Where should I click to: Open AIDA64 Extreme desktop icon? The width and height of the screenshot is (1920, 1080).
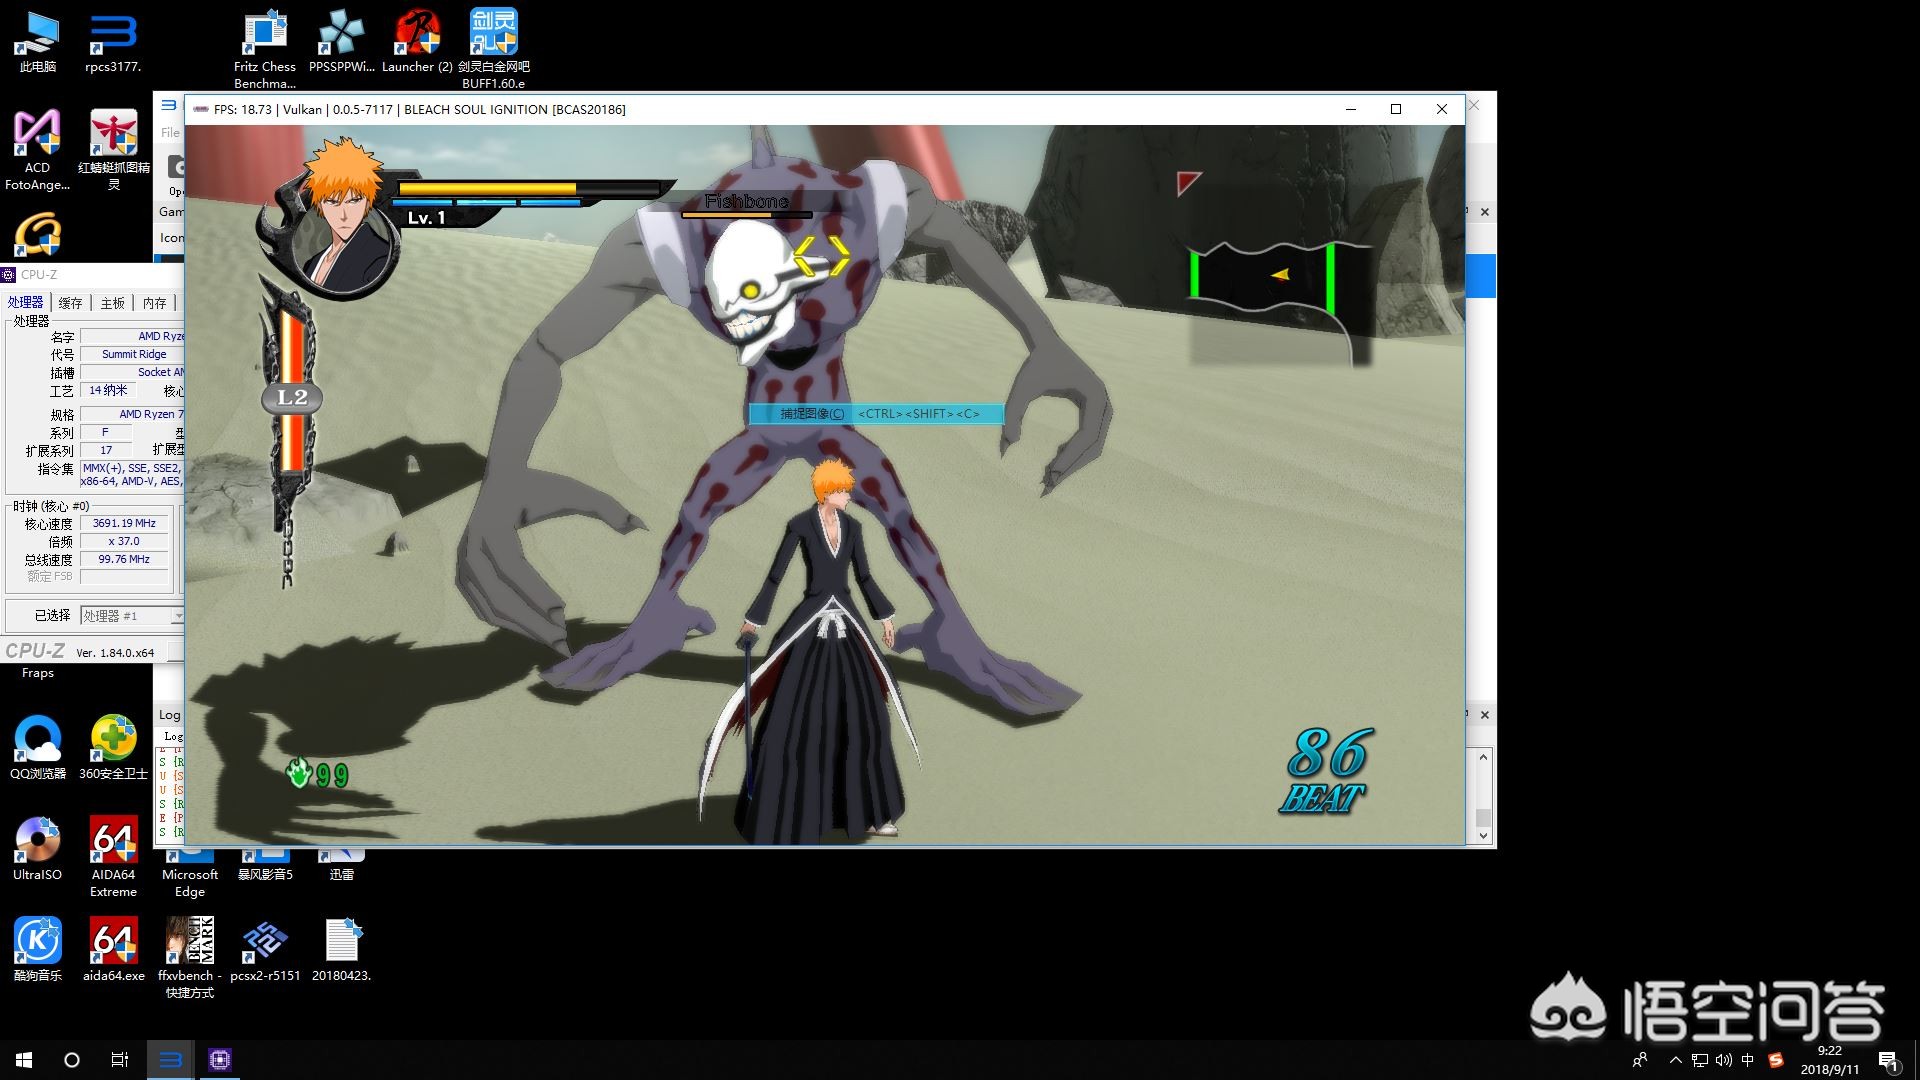[x=113, y=842]
